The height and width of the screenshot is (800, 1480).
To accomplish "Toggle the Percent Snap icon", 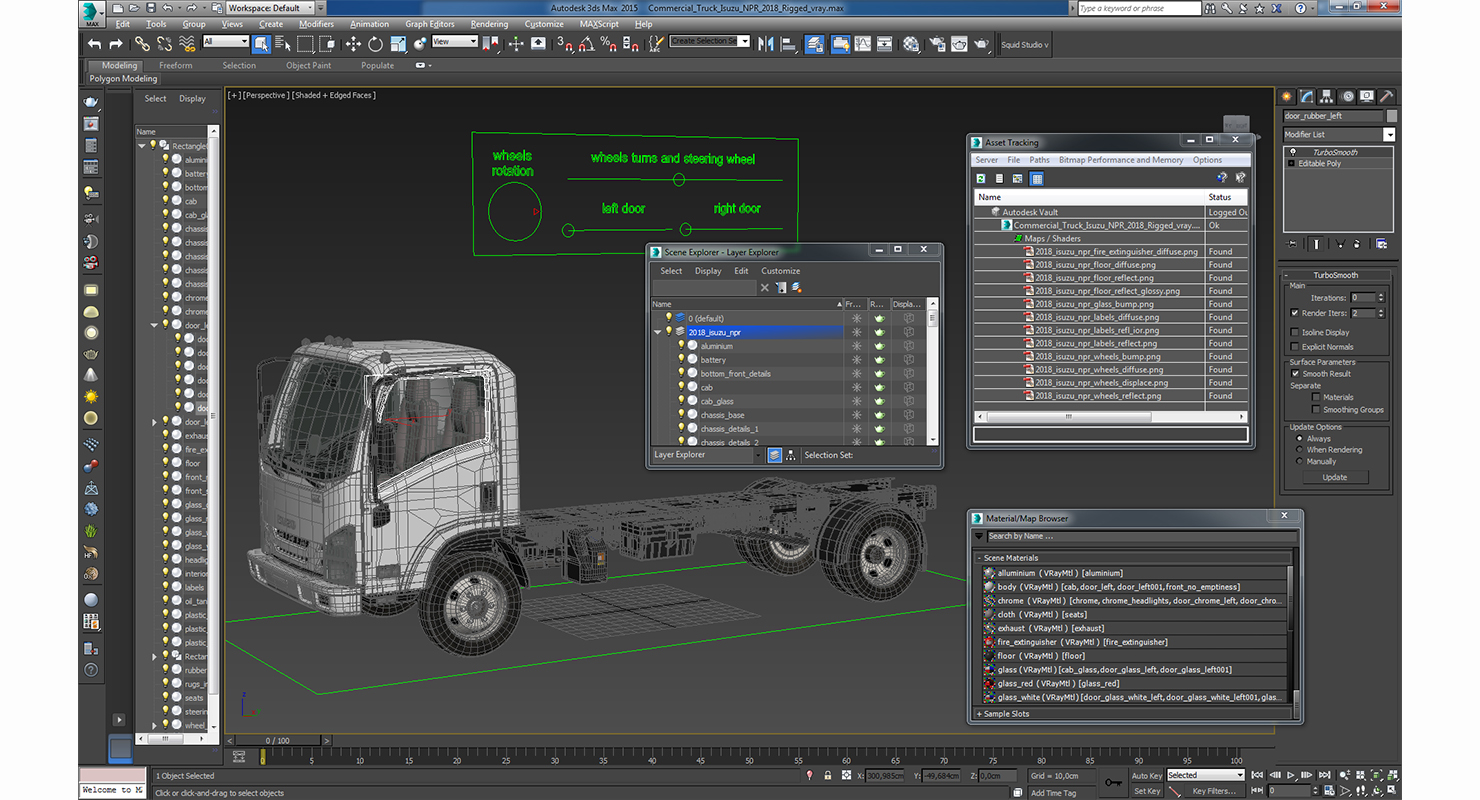I will 609,44.
